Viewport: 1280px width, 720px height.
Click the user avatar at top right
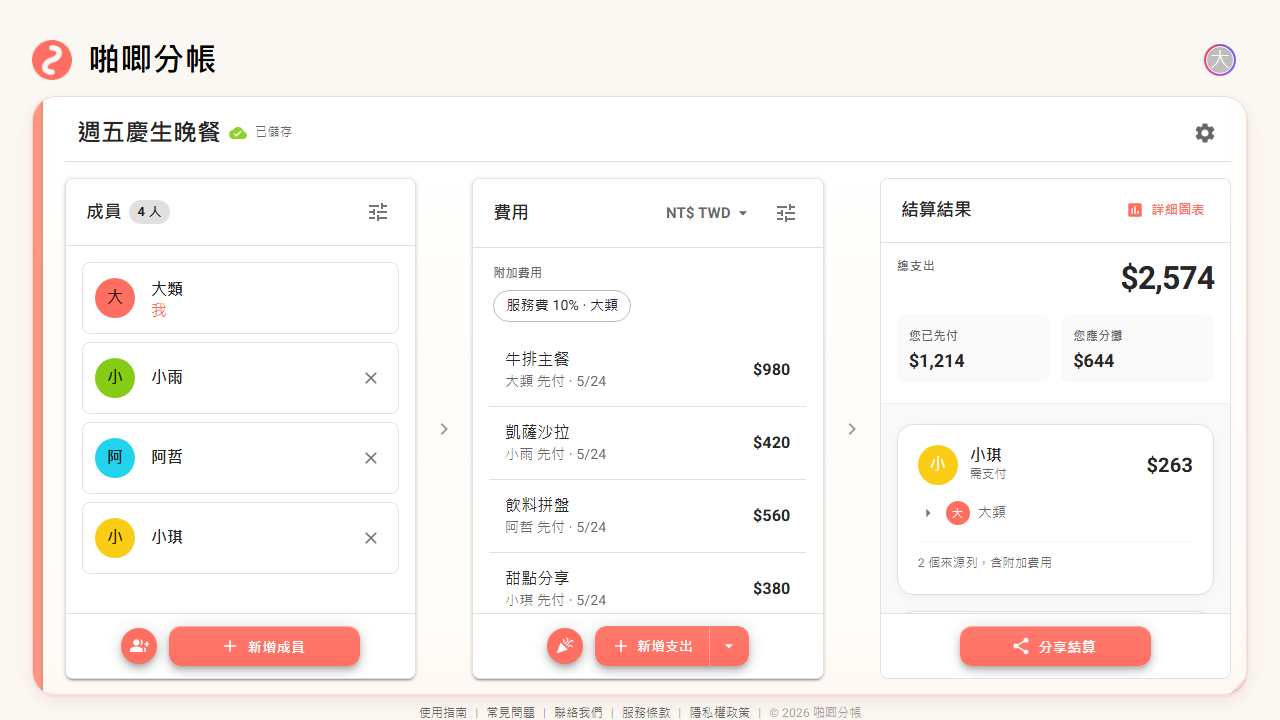click(1220, 60)
